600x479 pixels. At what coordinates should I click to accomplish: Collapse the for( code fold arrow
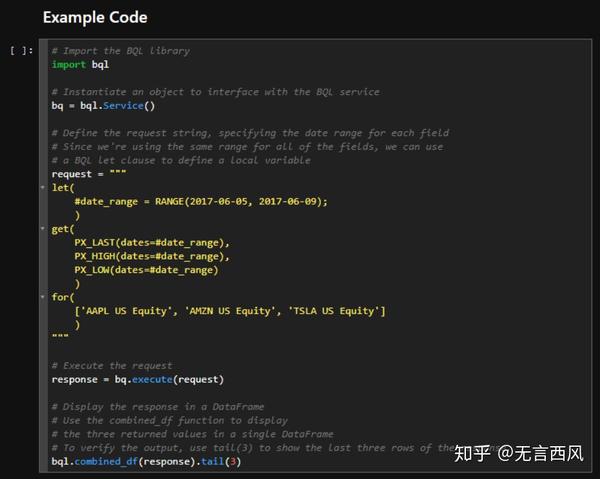[43, 297]
